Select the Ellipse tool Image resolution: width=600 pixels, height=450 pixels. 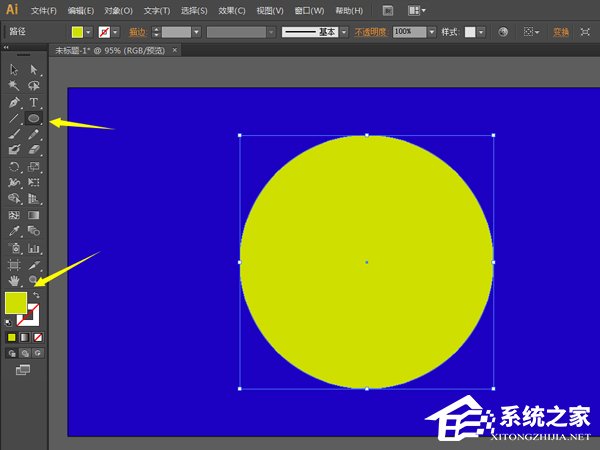pos(34,118)
